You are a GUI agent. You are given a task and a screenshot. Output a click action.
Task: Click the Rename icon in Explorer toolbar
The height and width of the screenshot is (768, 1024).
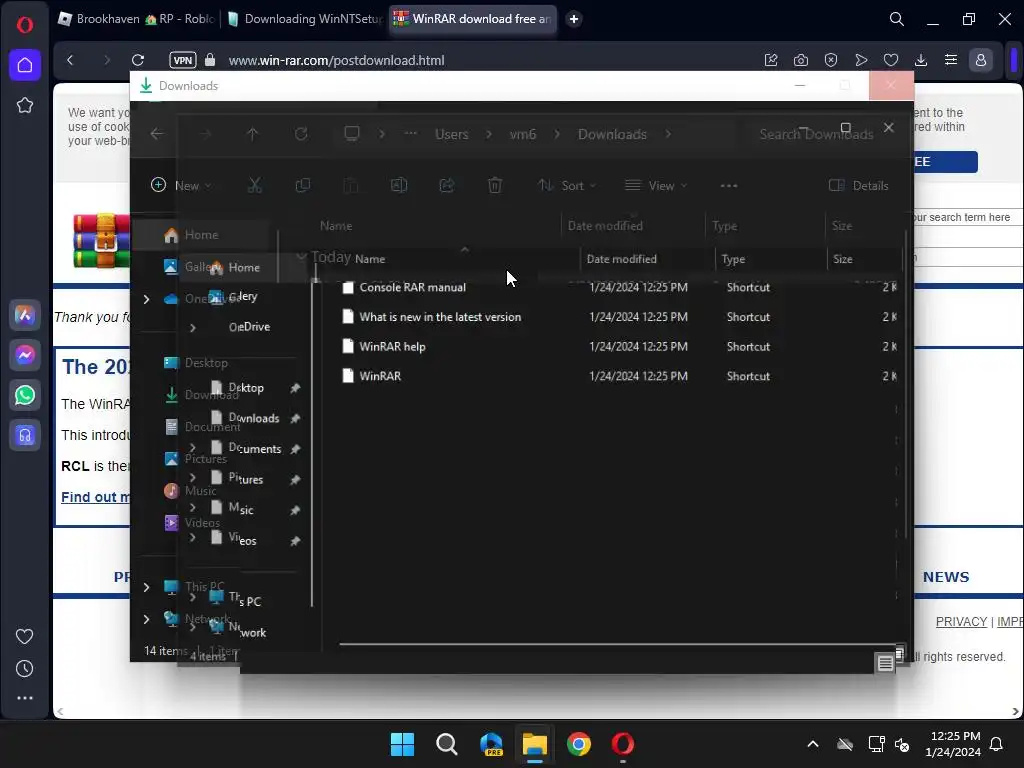[x=399, y=185]
